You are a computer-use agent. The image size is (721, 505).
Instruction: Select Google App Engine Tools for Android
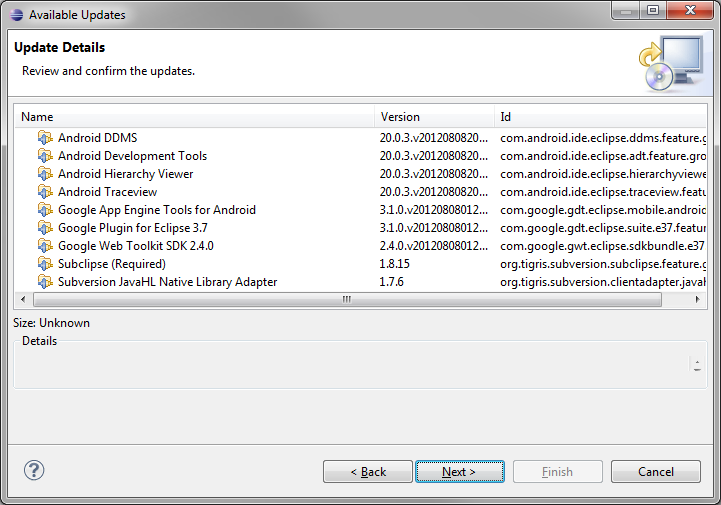(x=157, y=210)
